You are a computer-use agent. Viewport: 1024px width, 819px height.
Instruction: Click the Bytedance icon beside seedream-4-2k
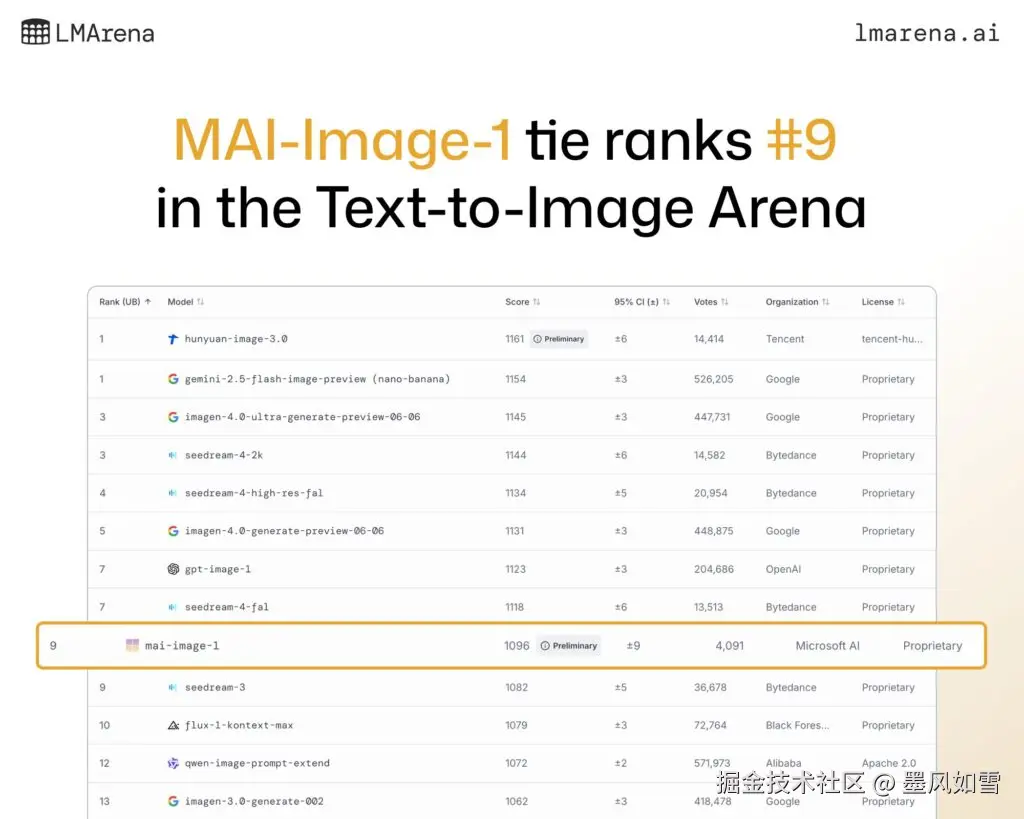coord(172,455)
